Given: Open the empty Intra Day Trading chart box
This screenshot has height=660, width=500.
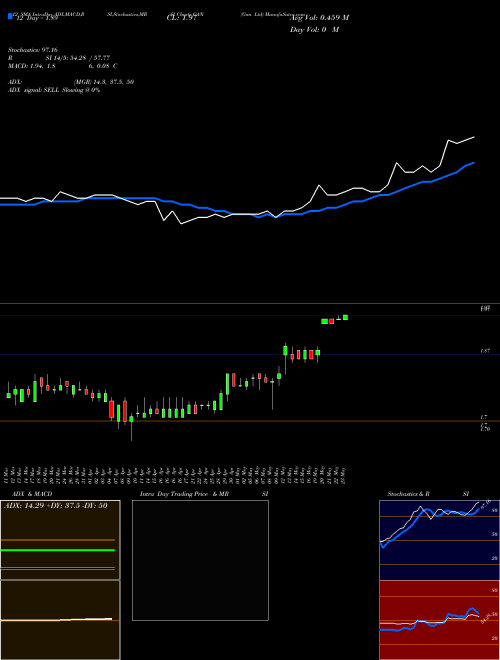Looking at the screenshot, I should (x=200, y=560).
